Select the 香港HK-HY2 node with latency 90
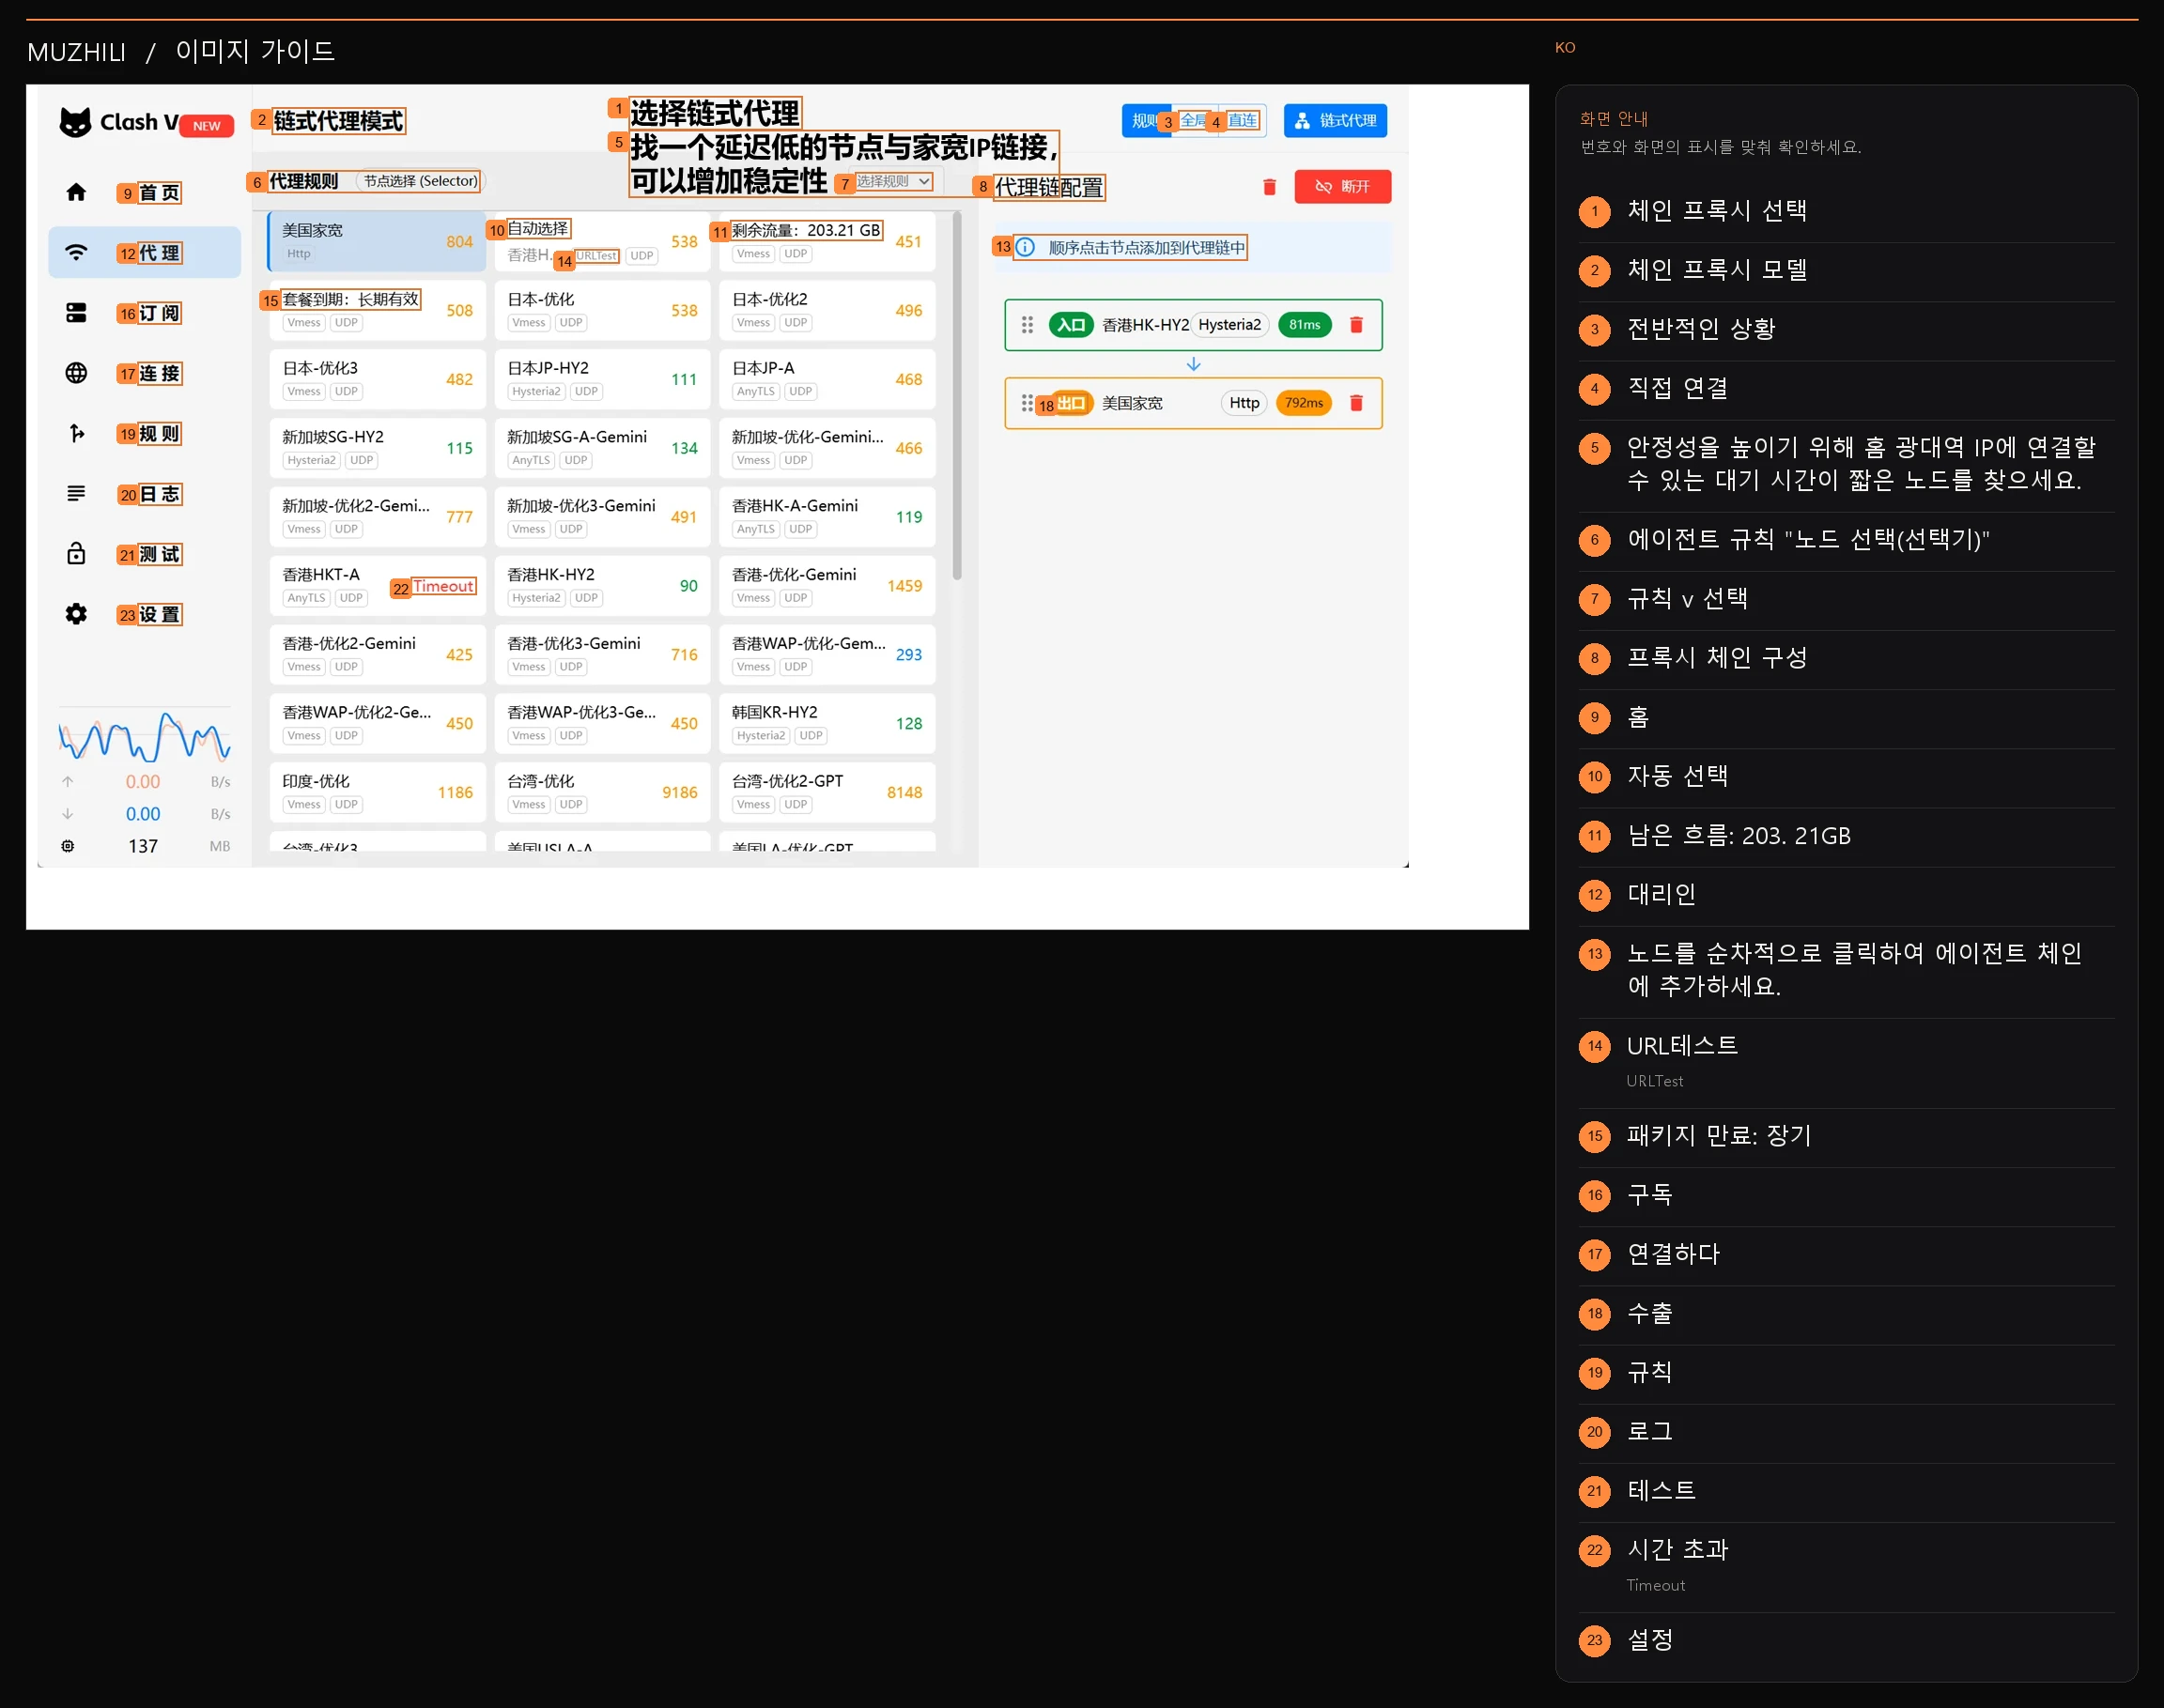This screenshot has height=1708, width=2164. point(602,586)
